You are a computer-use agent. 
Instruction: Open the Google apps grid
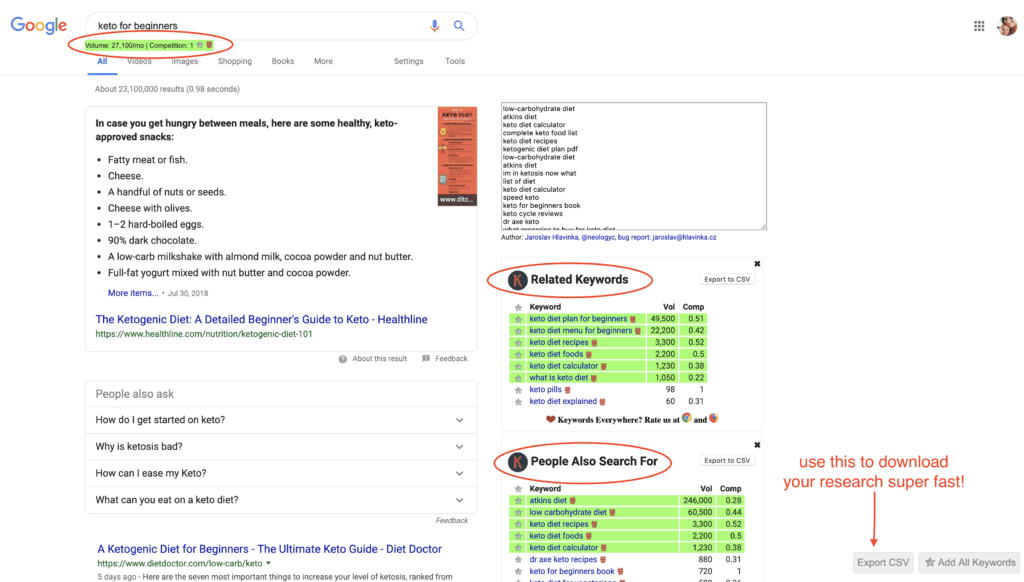(979, 26)
